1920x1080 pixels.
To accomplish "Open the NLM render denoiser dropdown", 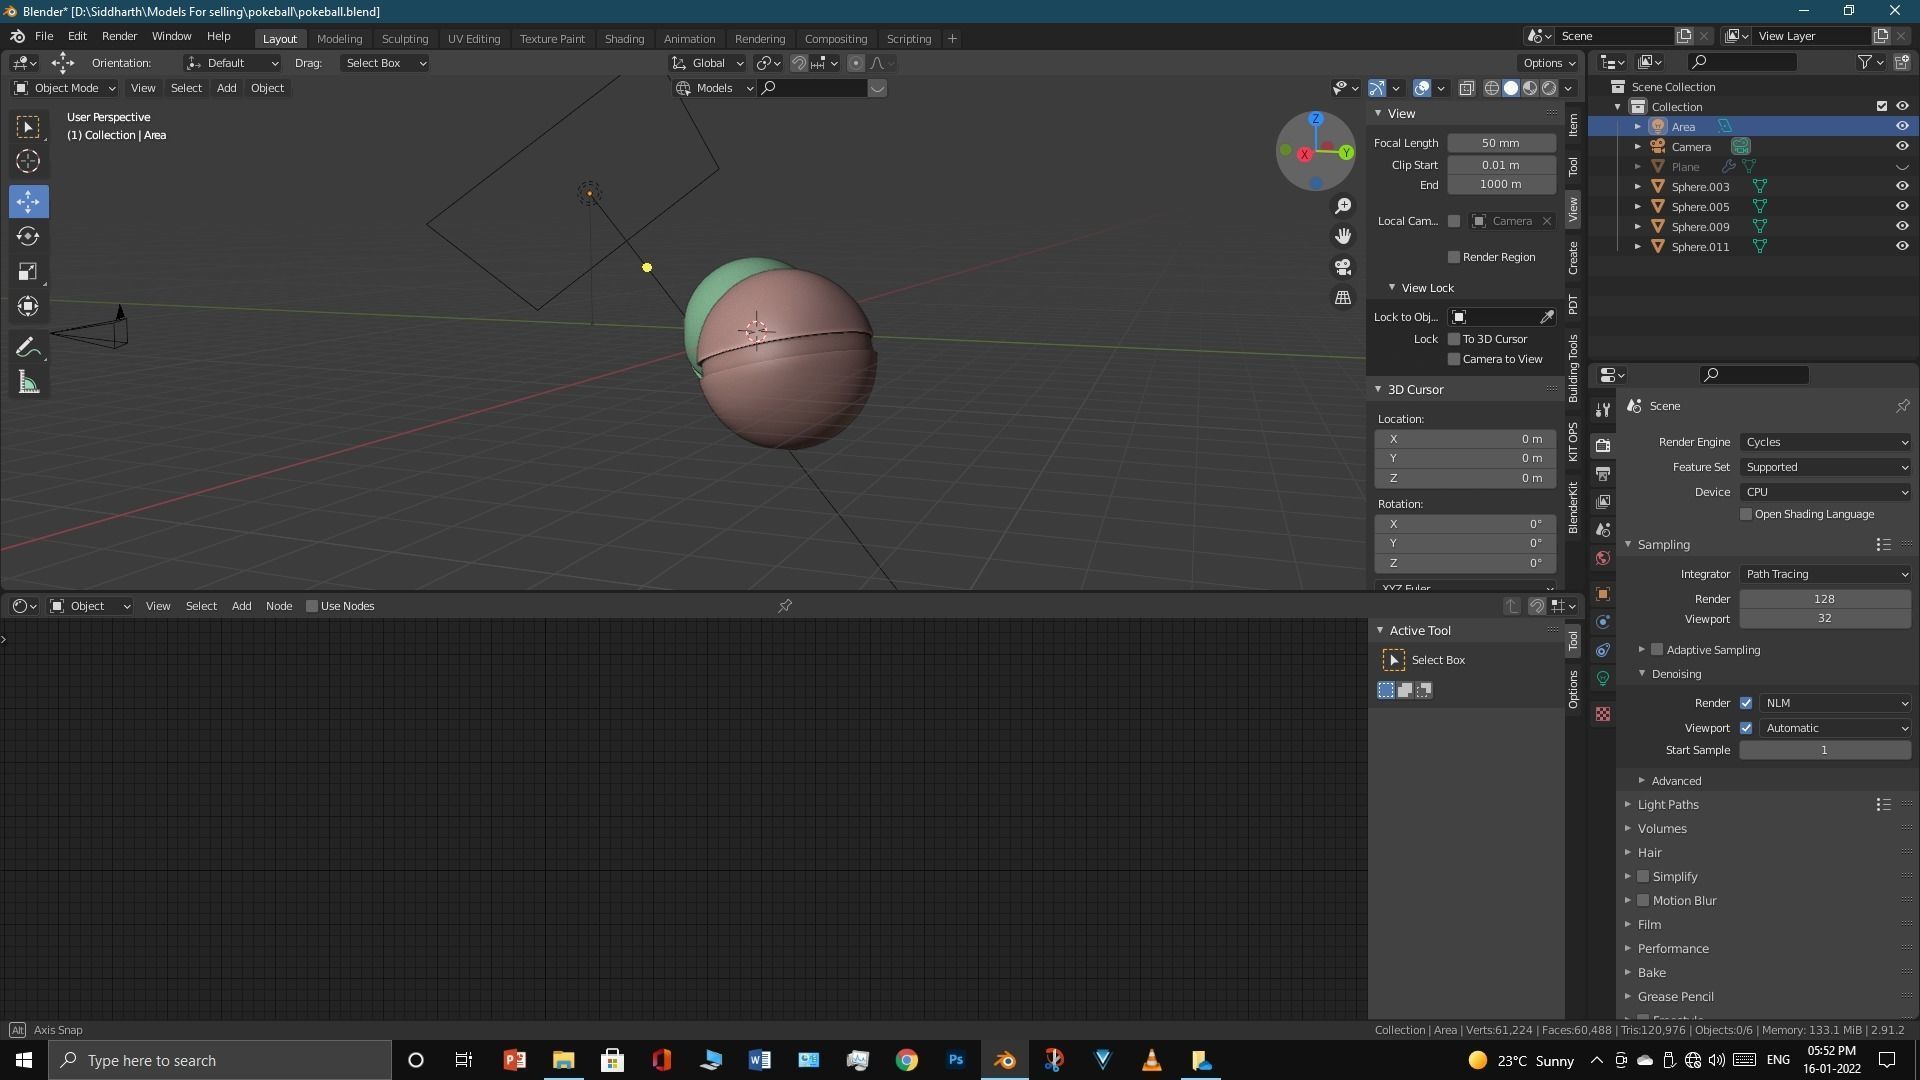I will pos(1835,703).
